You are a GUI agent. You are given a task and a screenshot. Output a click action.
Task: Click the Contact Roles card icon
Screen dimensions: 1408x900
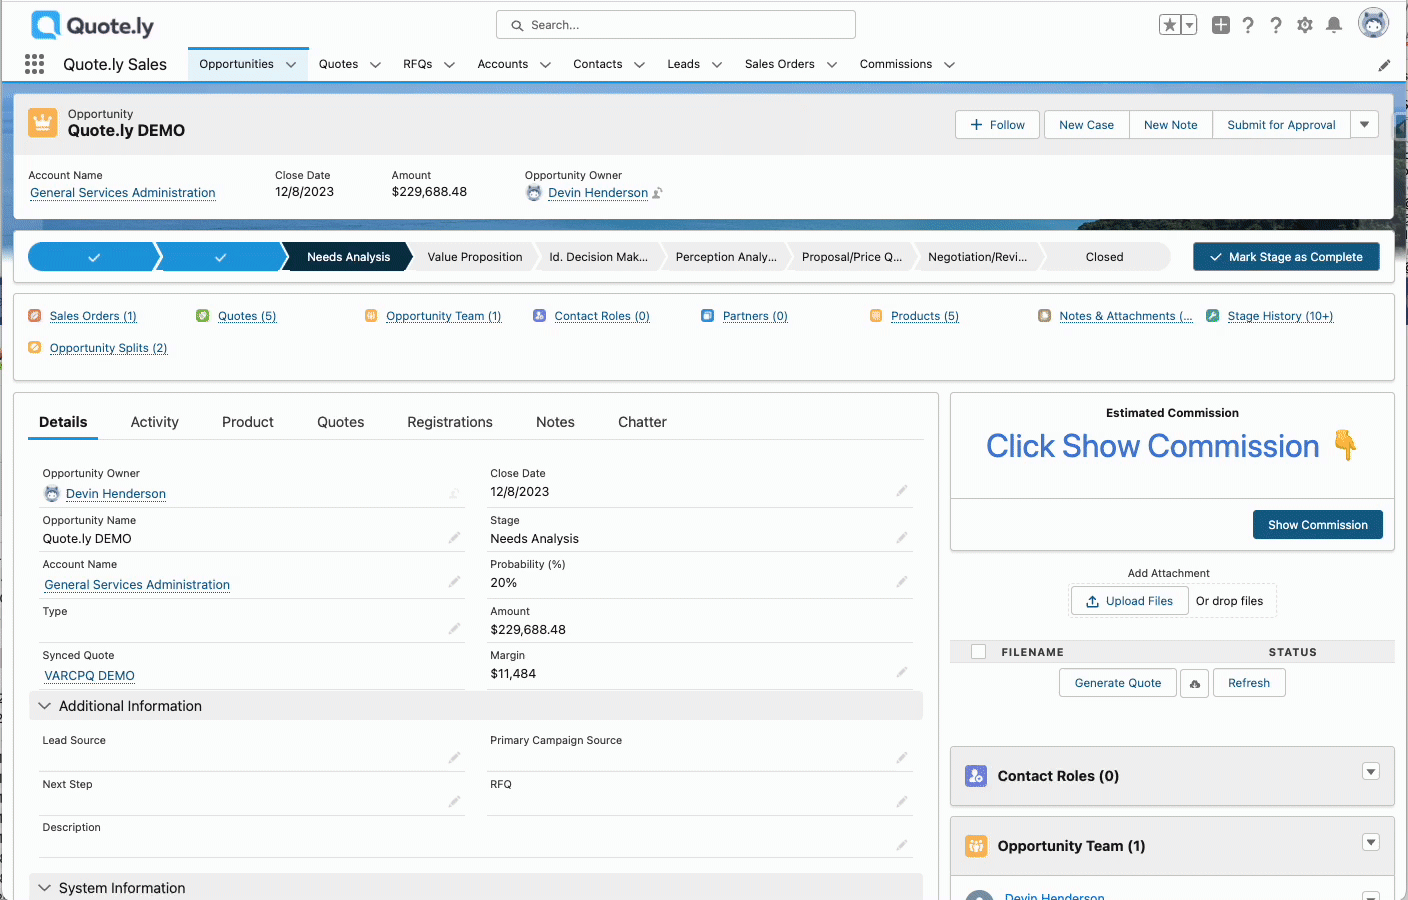976,776
